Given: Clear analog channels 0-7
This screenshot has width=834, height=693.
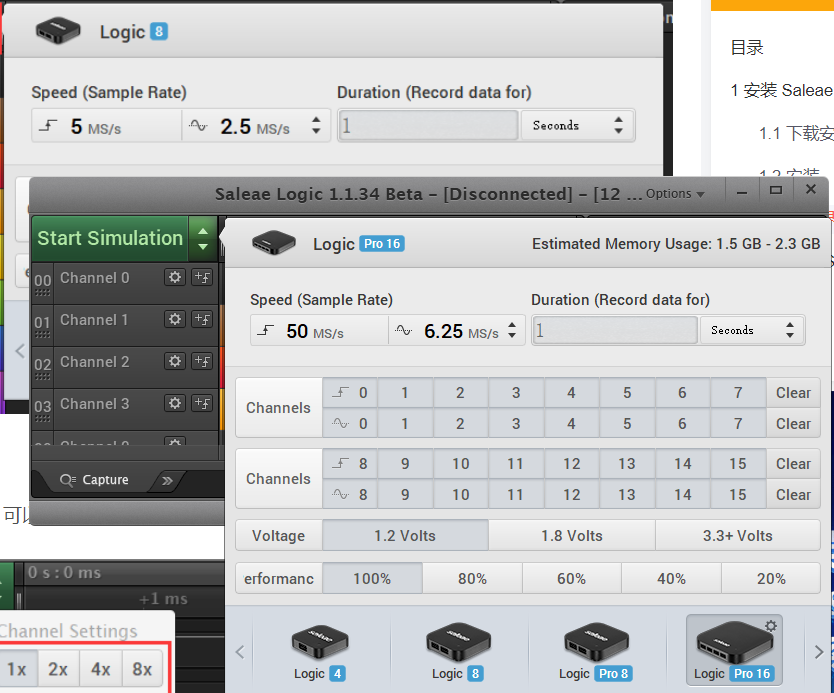Looking at the screenshot, I should (x=793, y=424).
